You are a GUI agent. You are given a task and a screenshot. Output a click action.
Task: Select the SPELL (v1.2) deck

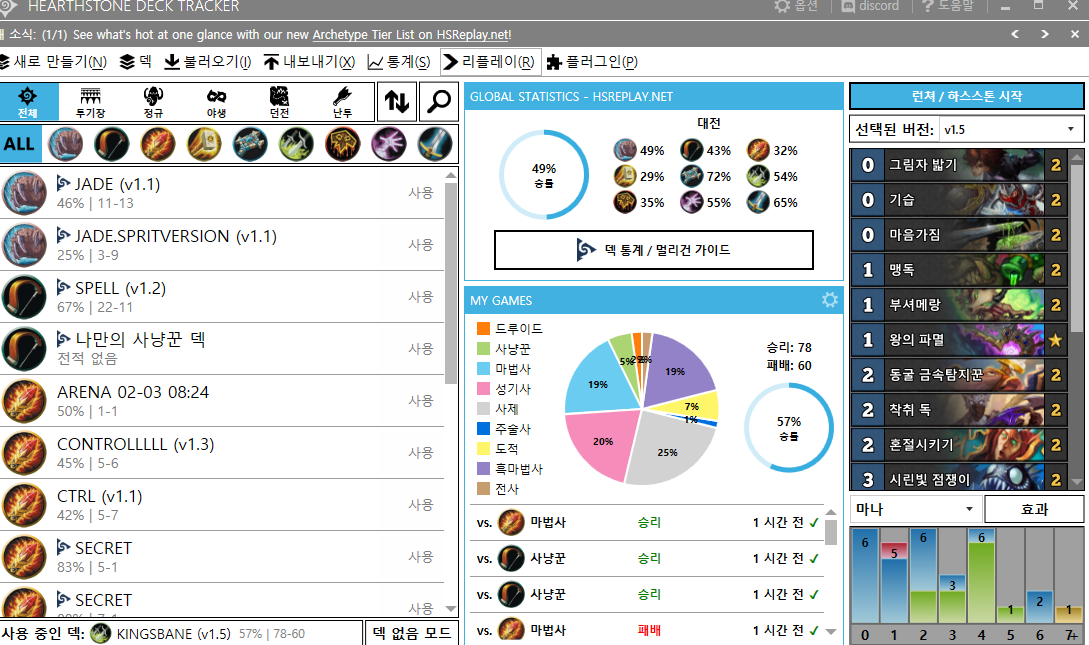[x=222, y=297]
